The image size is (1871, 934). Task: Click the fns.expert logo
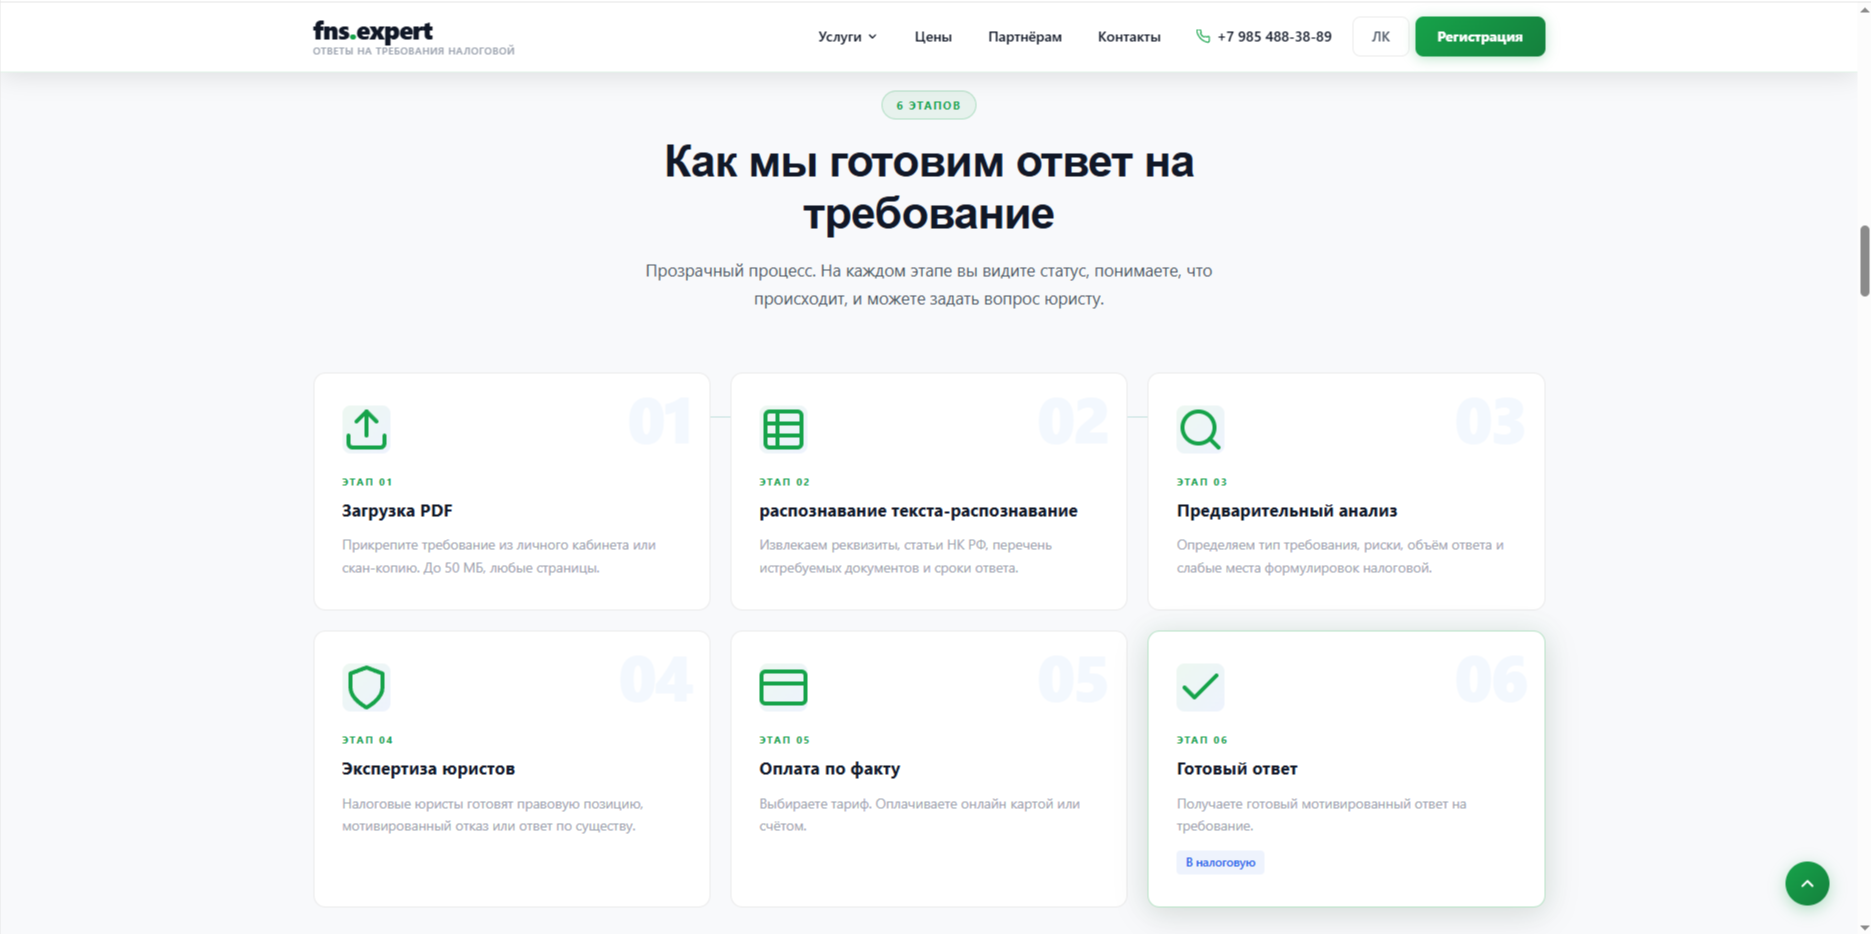413,37
